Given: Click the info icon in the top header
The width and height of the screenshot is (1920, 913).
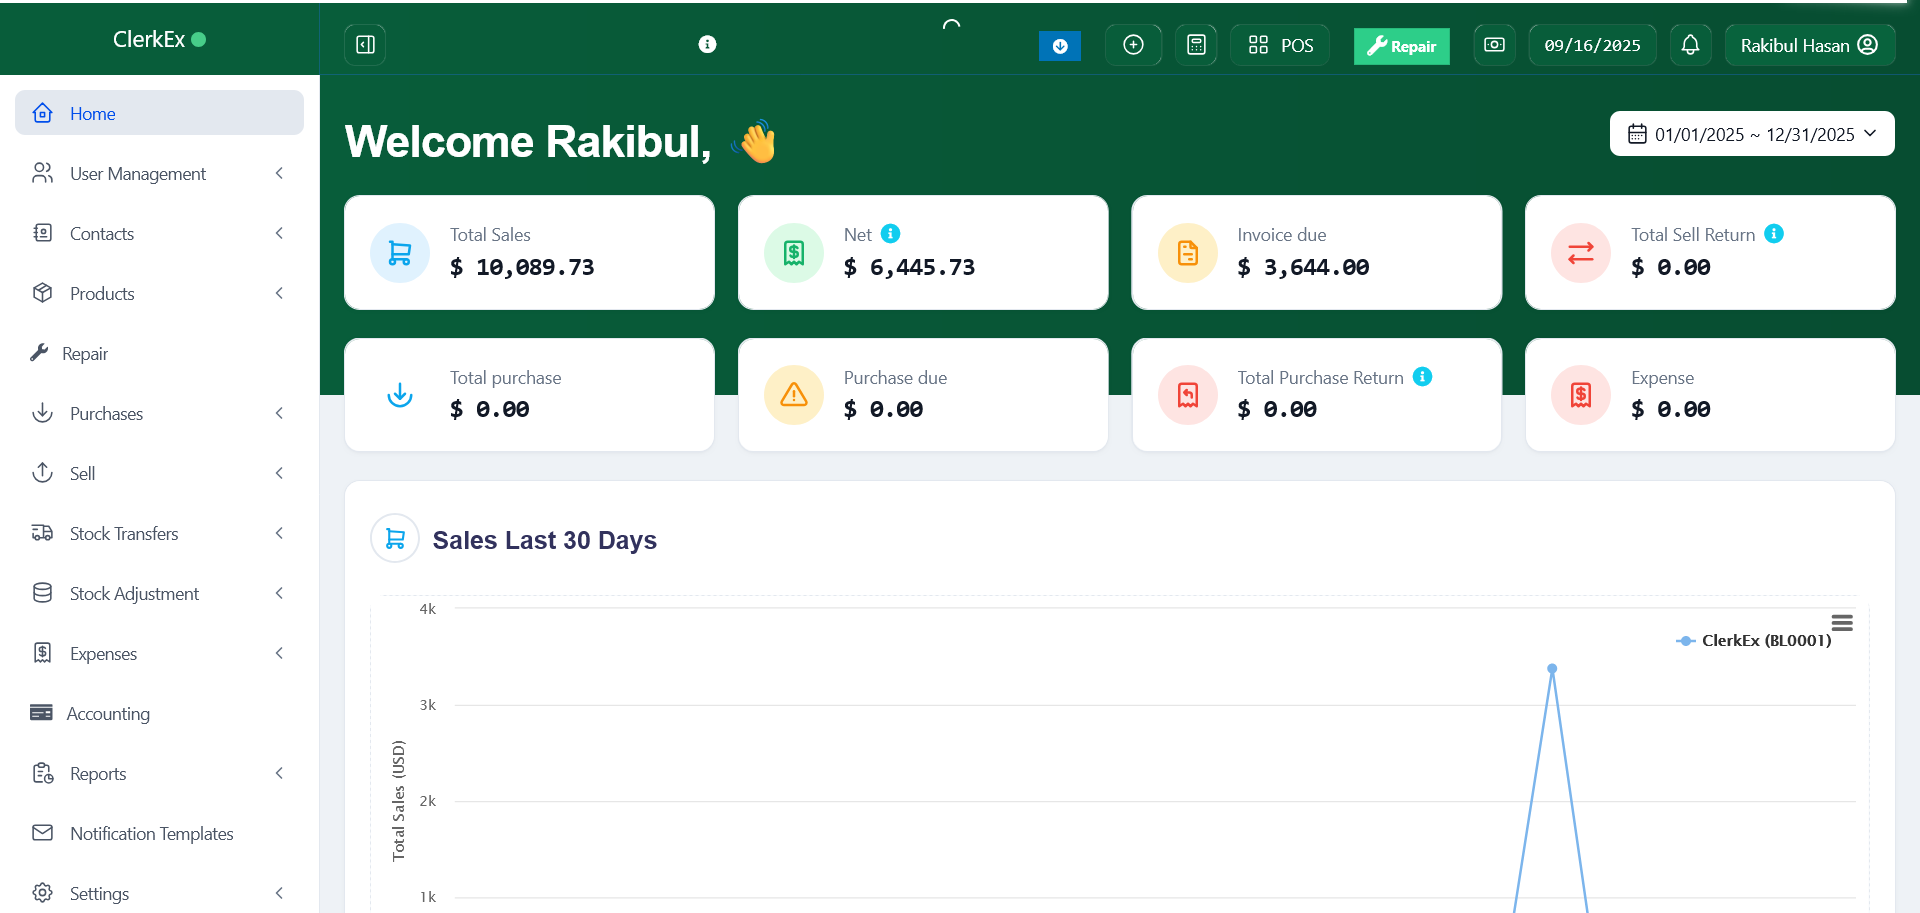Looking at the screenshot, I should (x=708, y=44).
